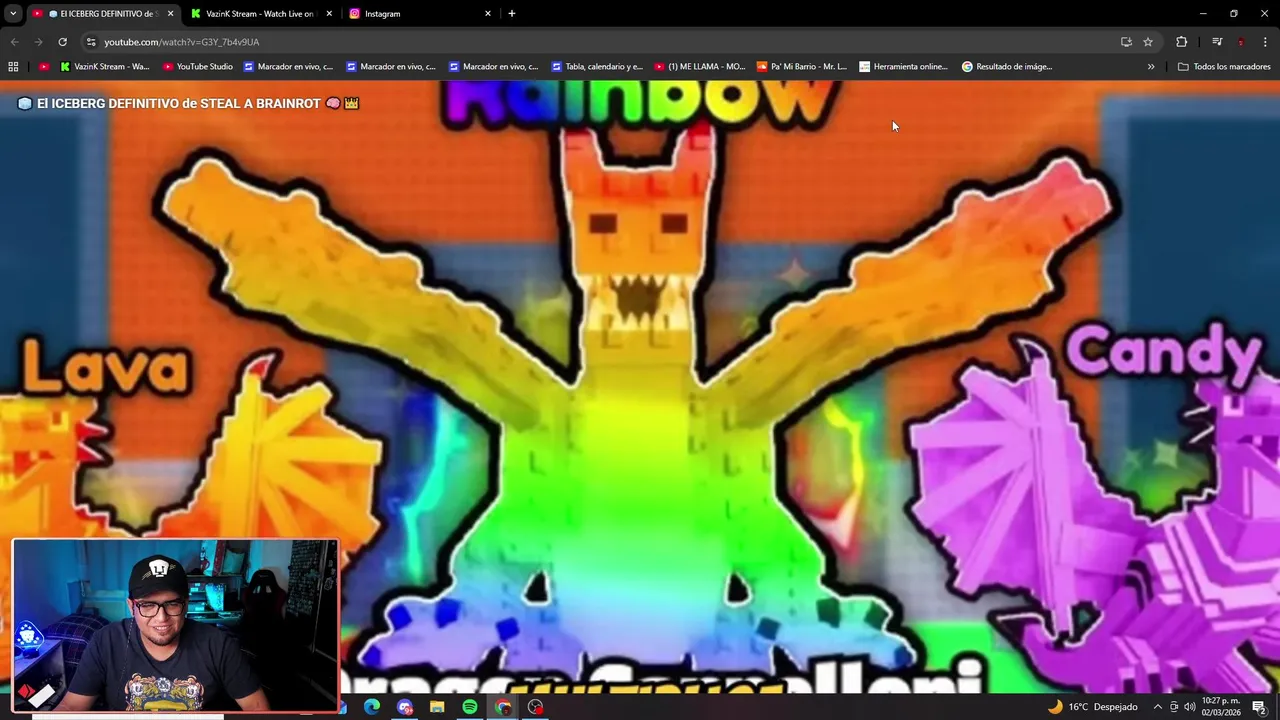Click the install/cast icon in address bar
Screen dimensions: 1280x720
pyautogui.click(x=1126, y=42)
